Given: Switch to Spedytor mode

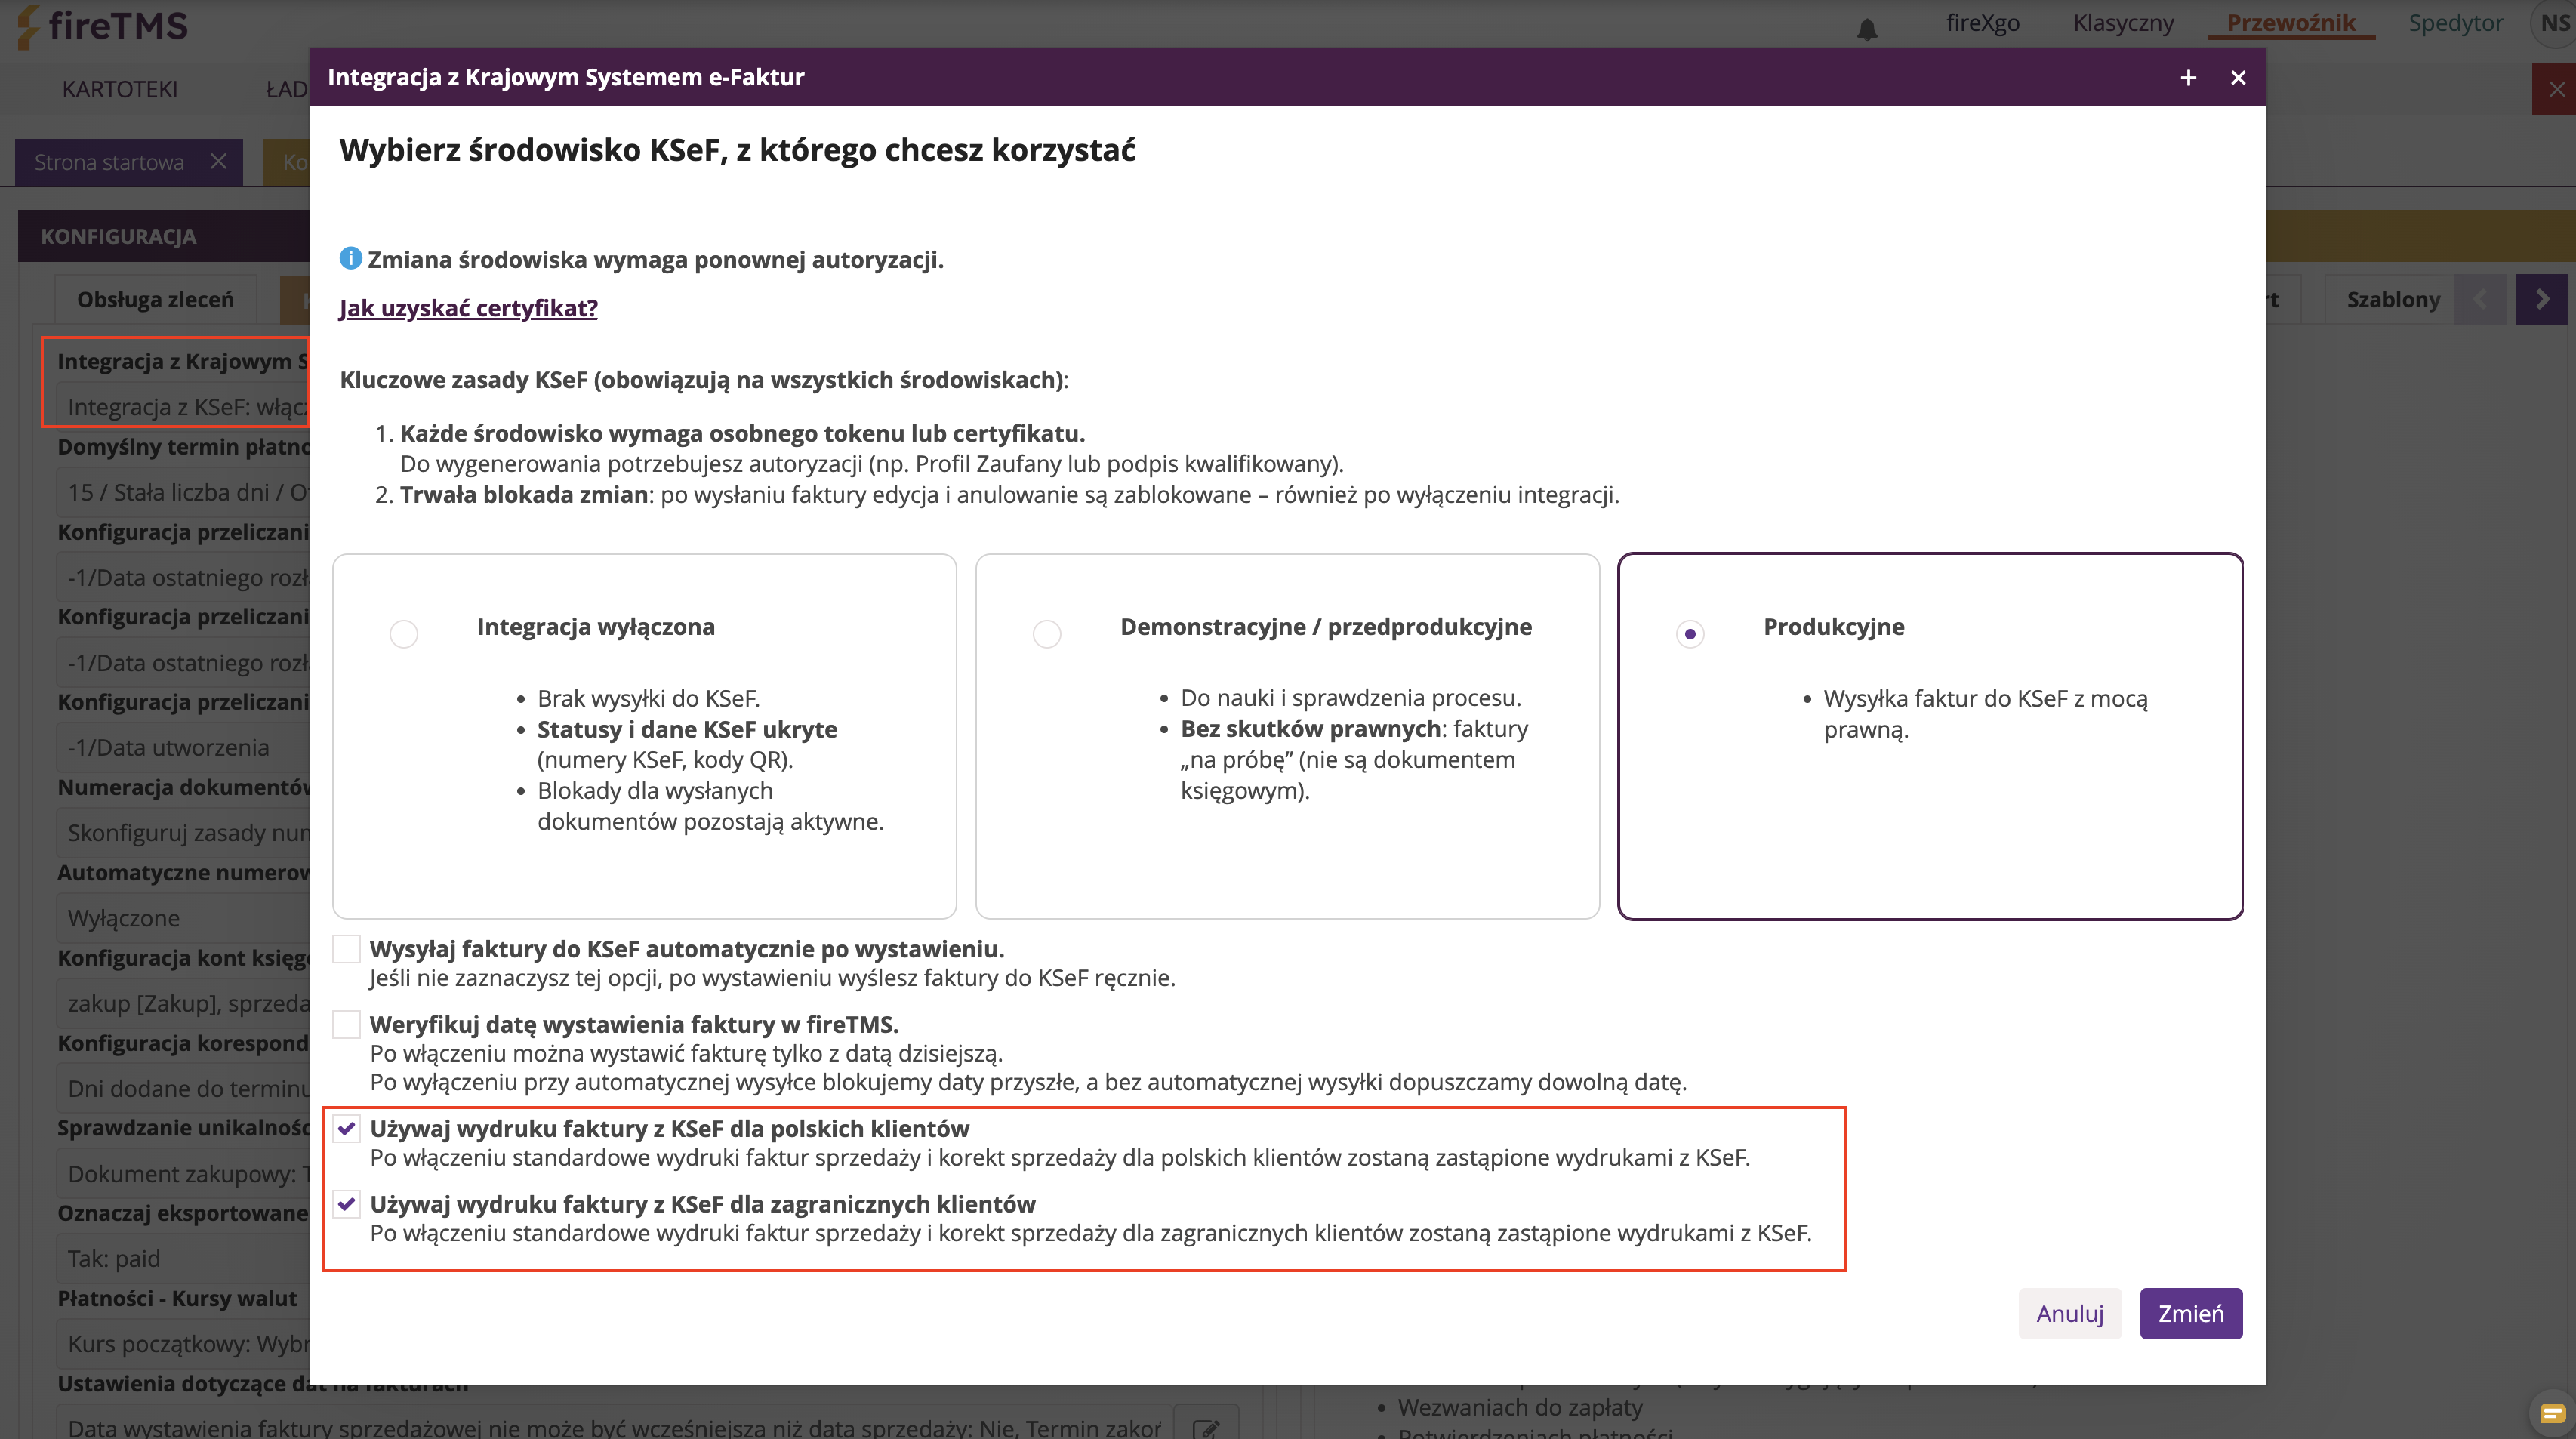Looking at the screenshot, I should [x=2455, y=22].
